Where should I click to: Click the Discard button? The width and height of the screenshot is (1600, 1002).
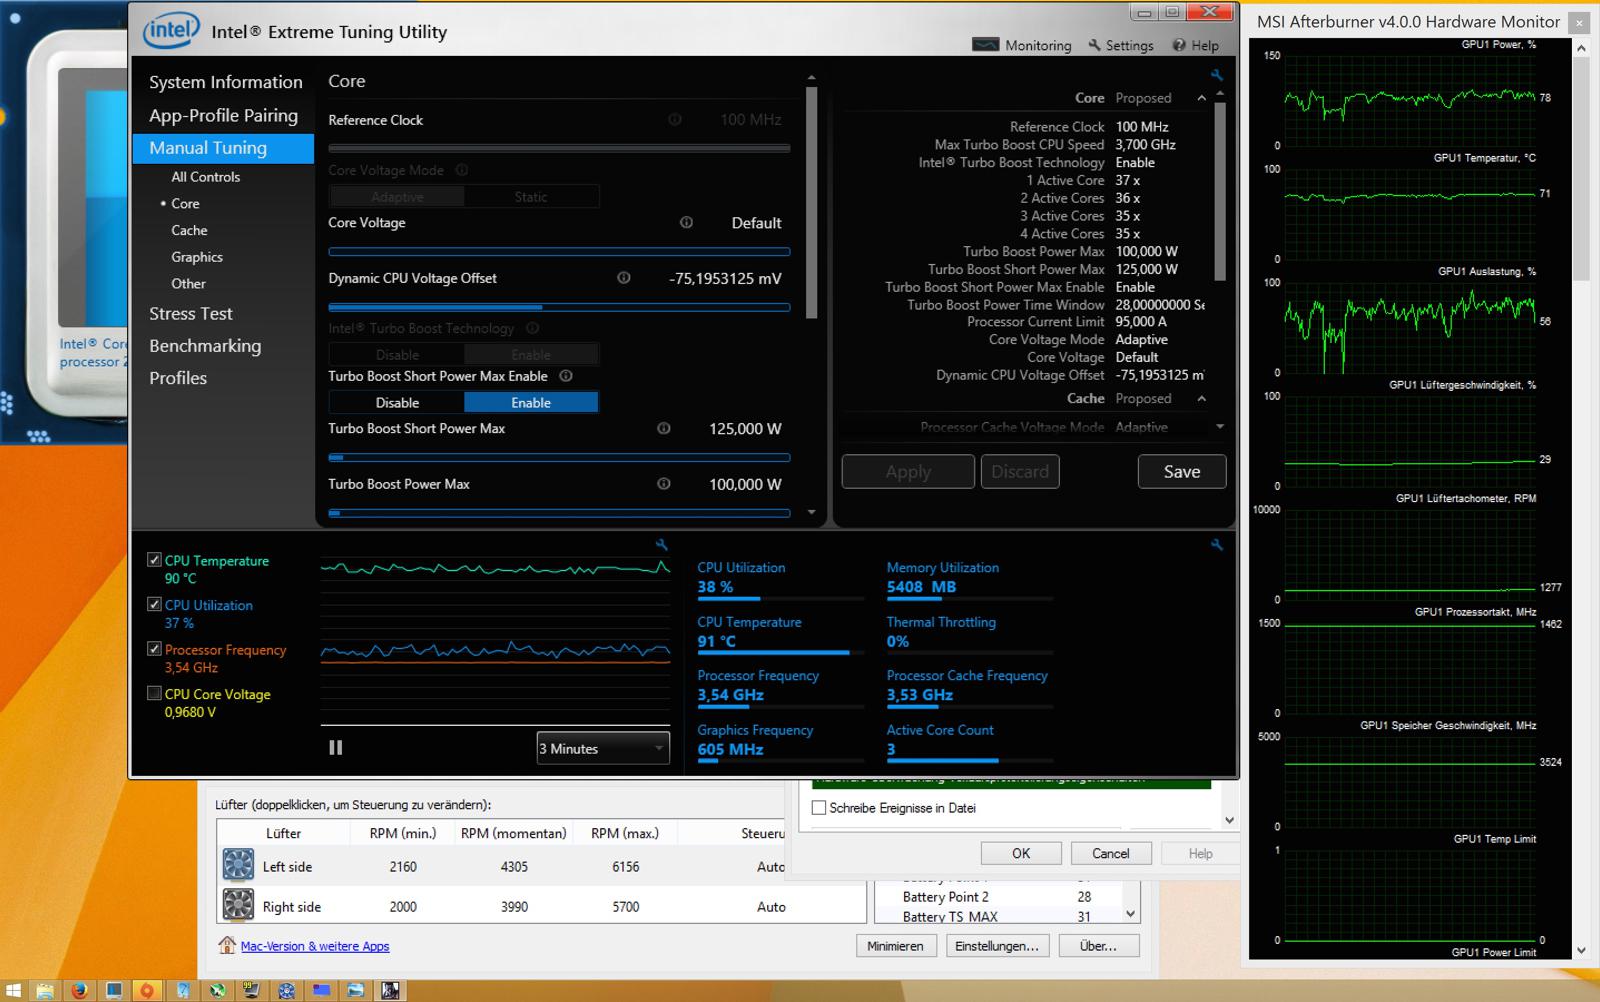click(1020, 471)
